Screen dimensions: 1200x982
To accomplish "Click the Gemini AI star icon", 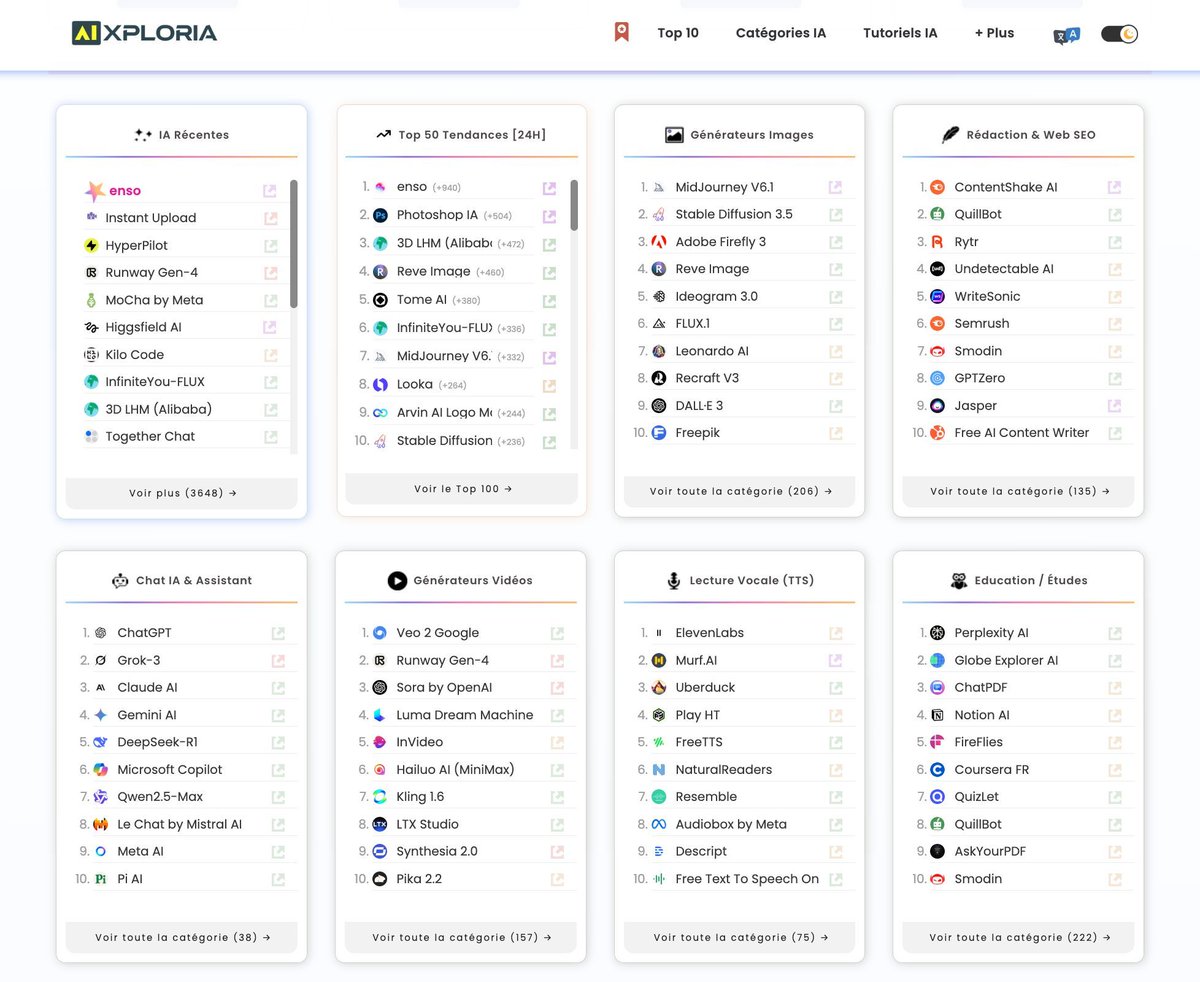I will point(100,715).
